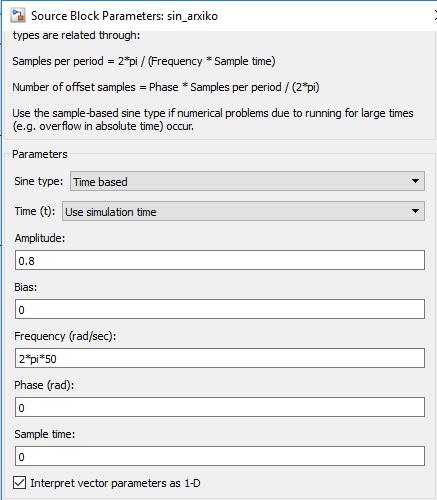437x500 pixels.
Task: Click the Samples per period formula text
Action: pyautogui.click(x=144, y=61)
